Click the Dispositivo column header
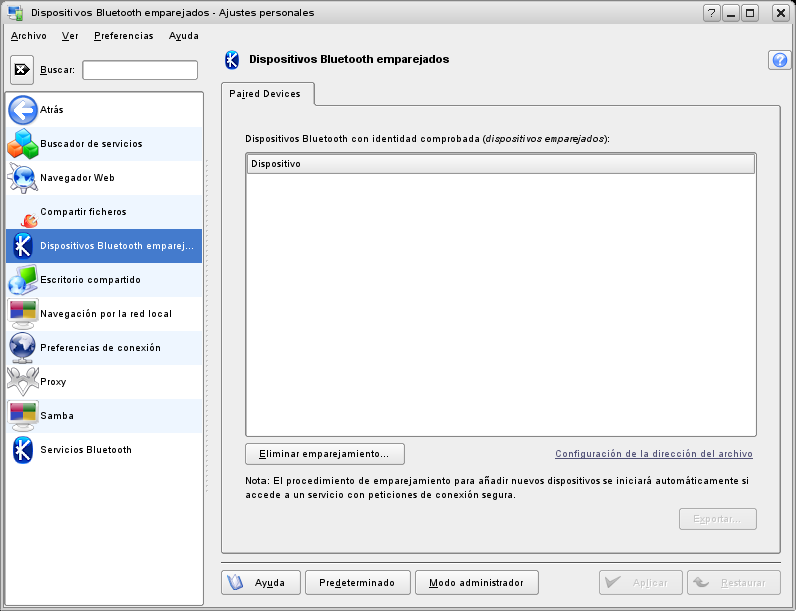 500,163
